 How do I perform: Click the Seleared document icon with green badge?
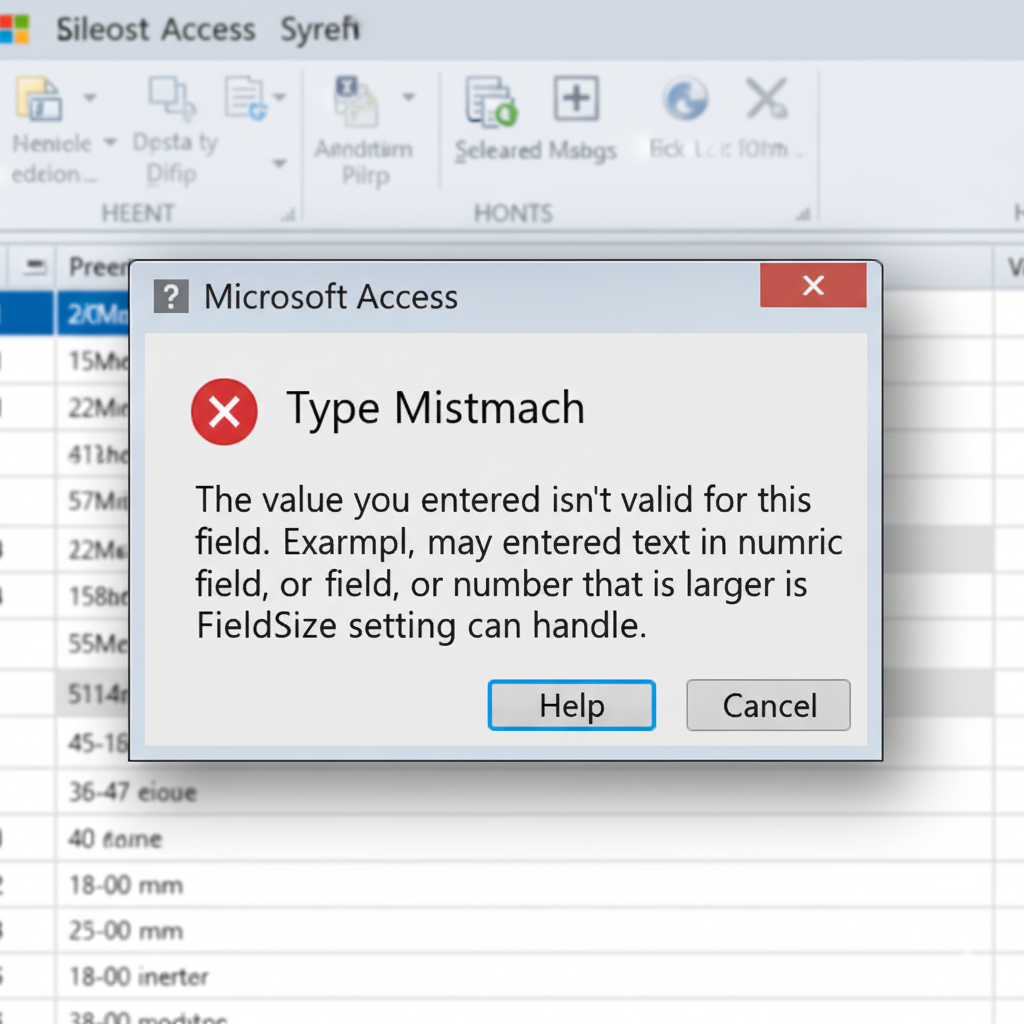(x=490, y=101)
